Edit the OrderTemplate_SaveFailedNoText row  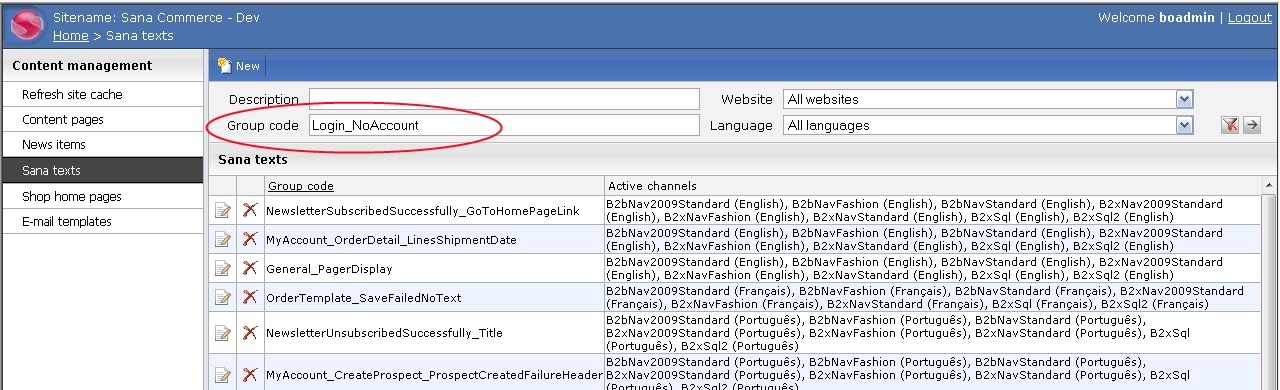pos(223,297)
